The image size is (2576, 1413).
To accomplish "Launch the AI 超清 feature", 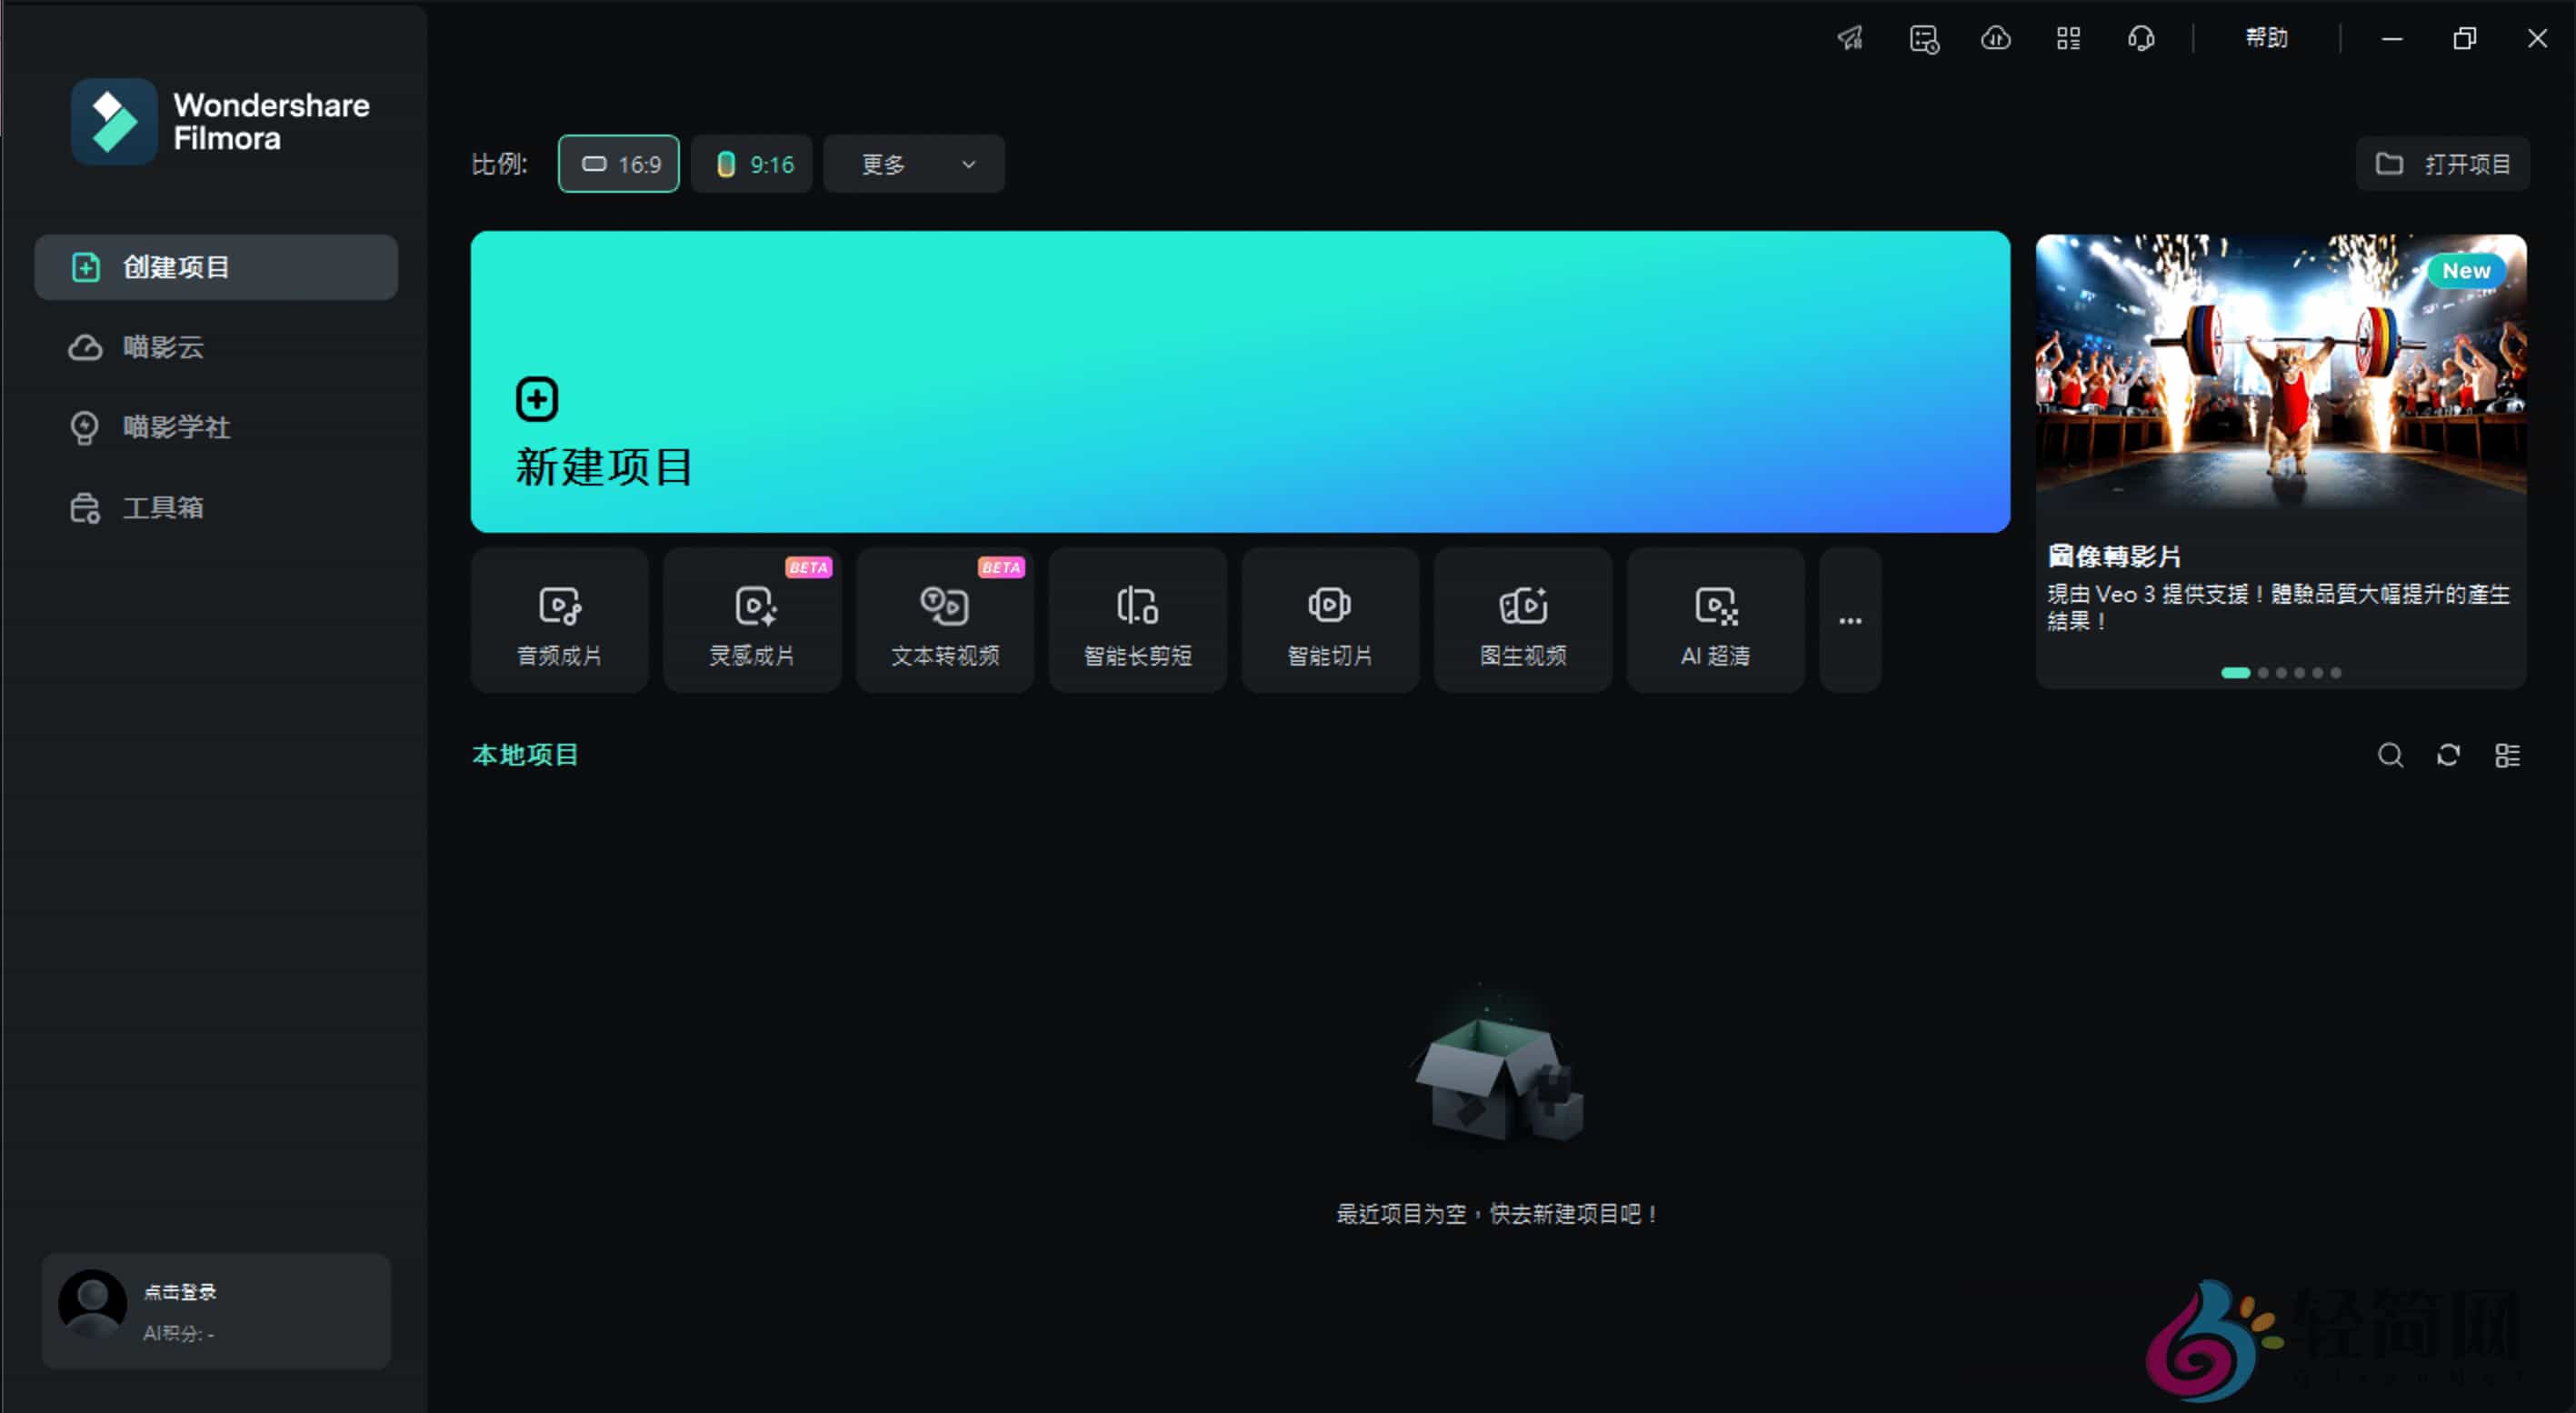I will pyautogui.click(x=1714, y=620).
